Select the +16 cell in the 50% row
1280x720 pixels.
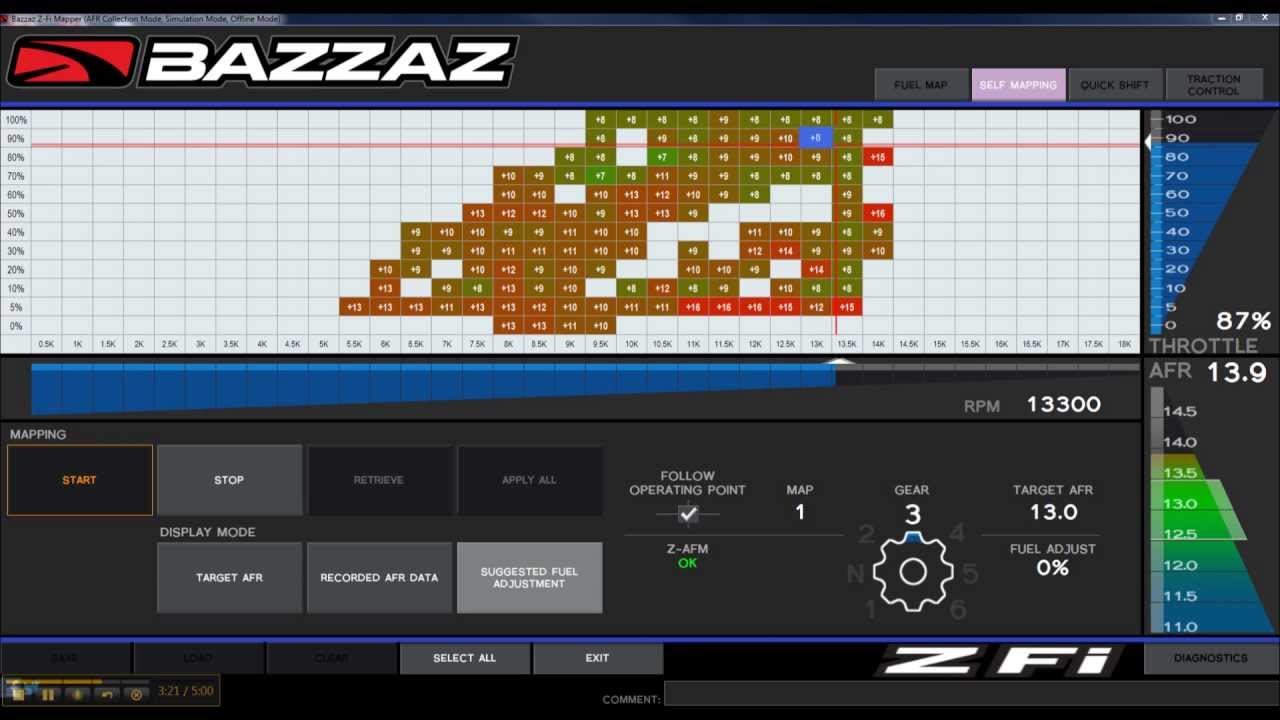(877, 213)
